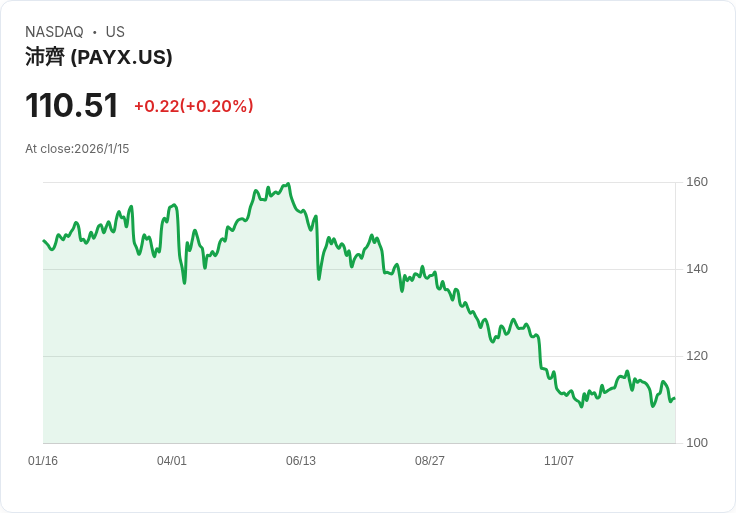Click the PAYX.US stock title
This screenshot has height=513, width=736.
[99, 57]
